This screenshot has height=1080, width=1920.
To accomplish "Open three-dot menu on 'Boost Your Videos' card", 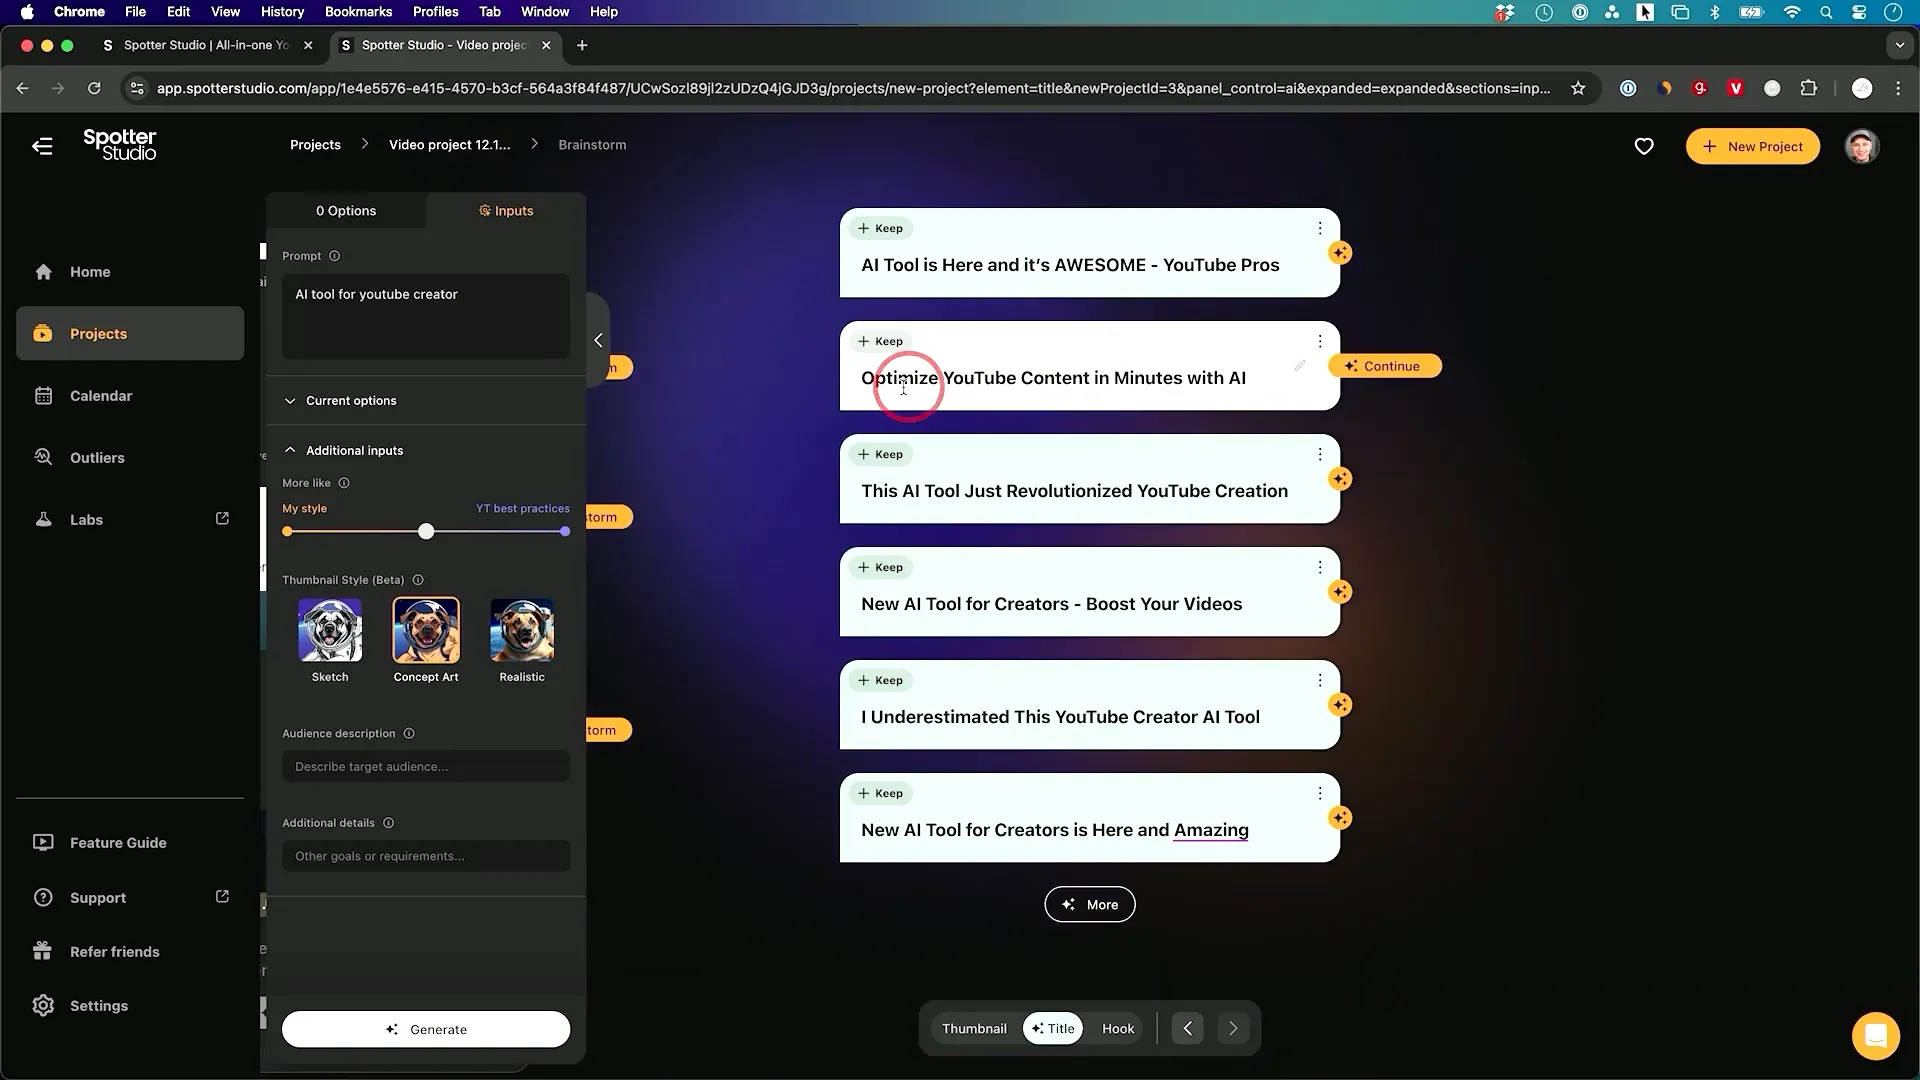I will pyautogui.click(x=1320, y=567).
